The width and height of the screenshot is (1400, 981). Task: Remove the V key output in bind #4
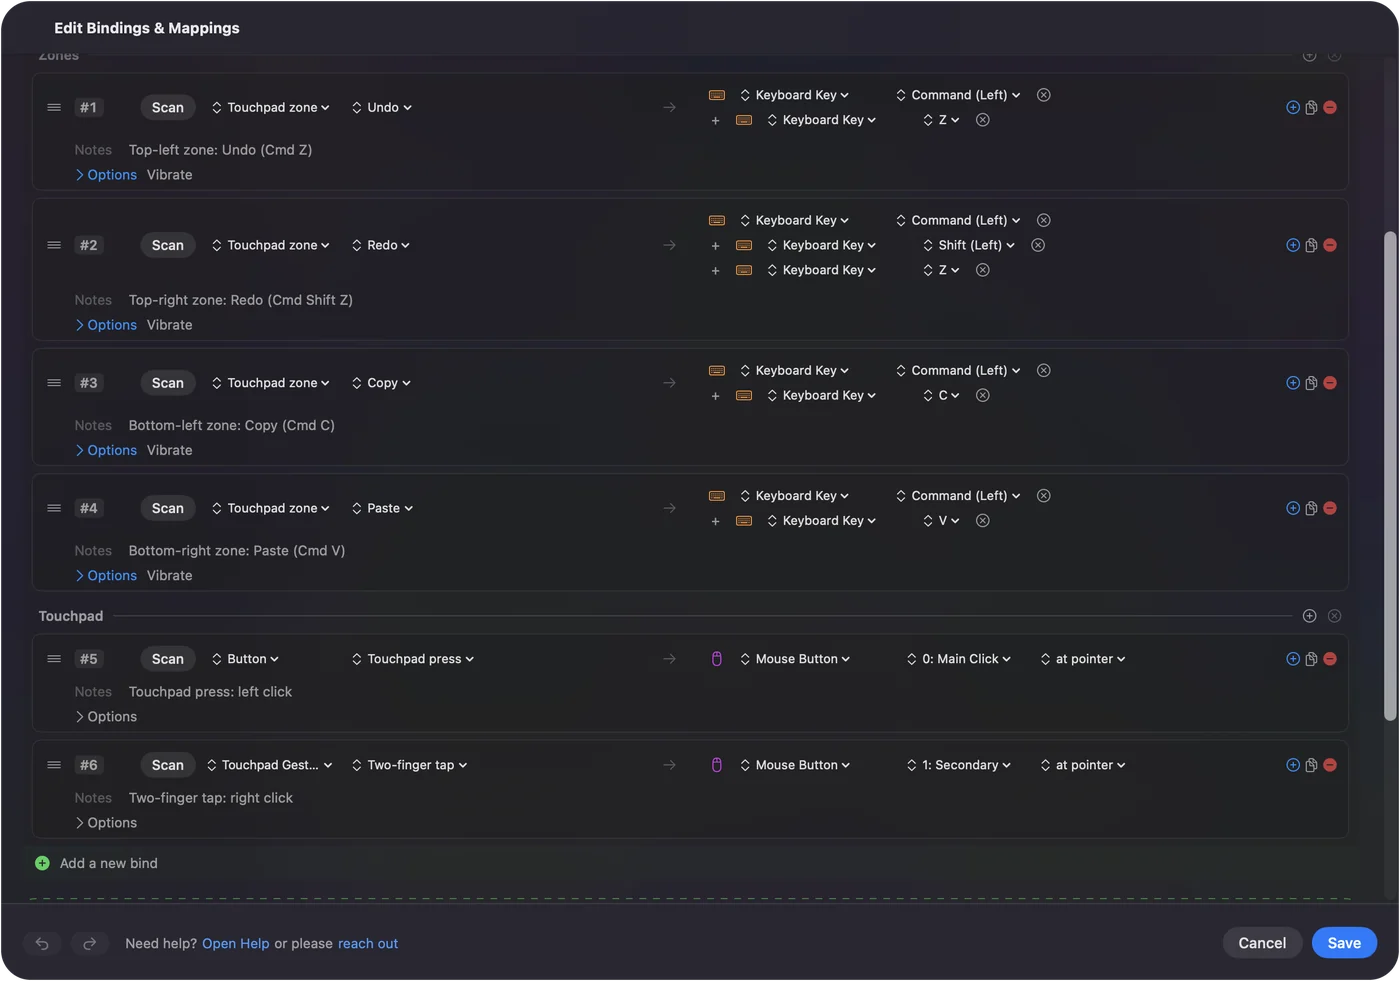tap(983, 521)
